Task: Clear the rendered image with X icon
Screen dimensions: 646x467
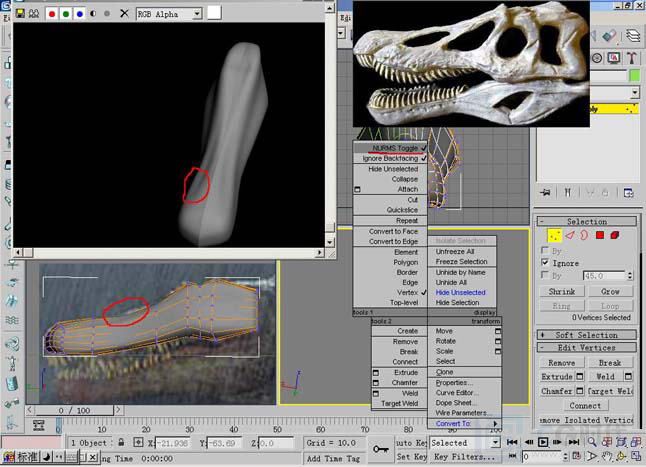Action: click(124, 14)
